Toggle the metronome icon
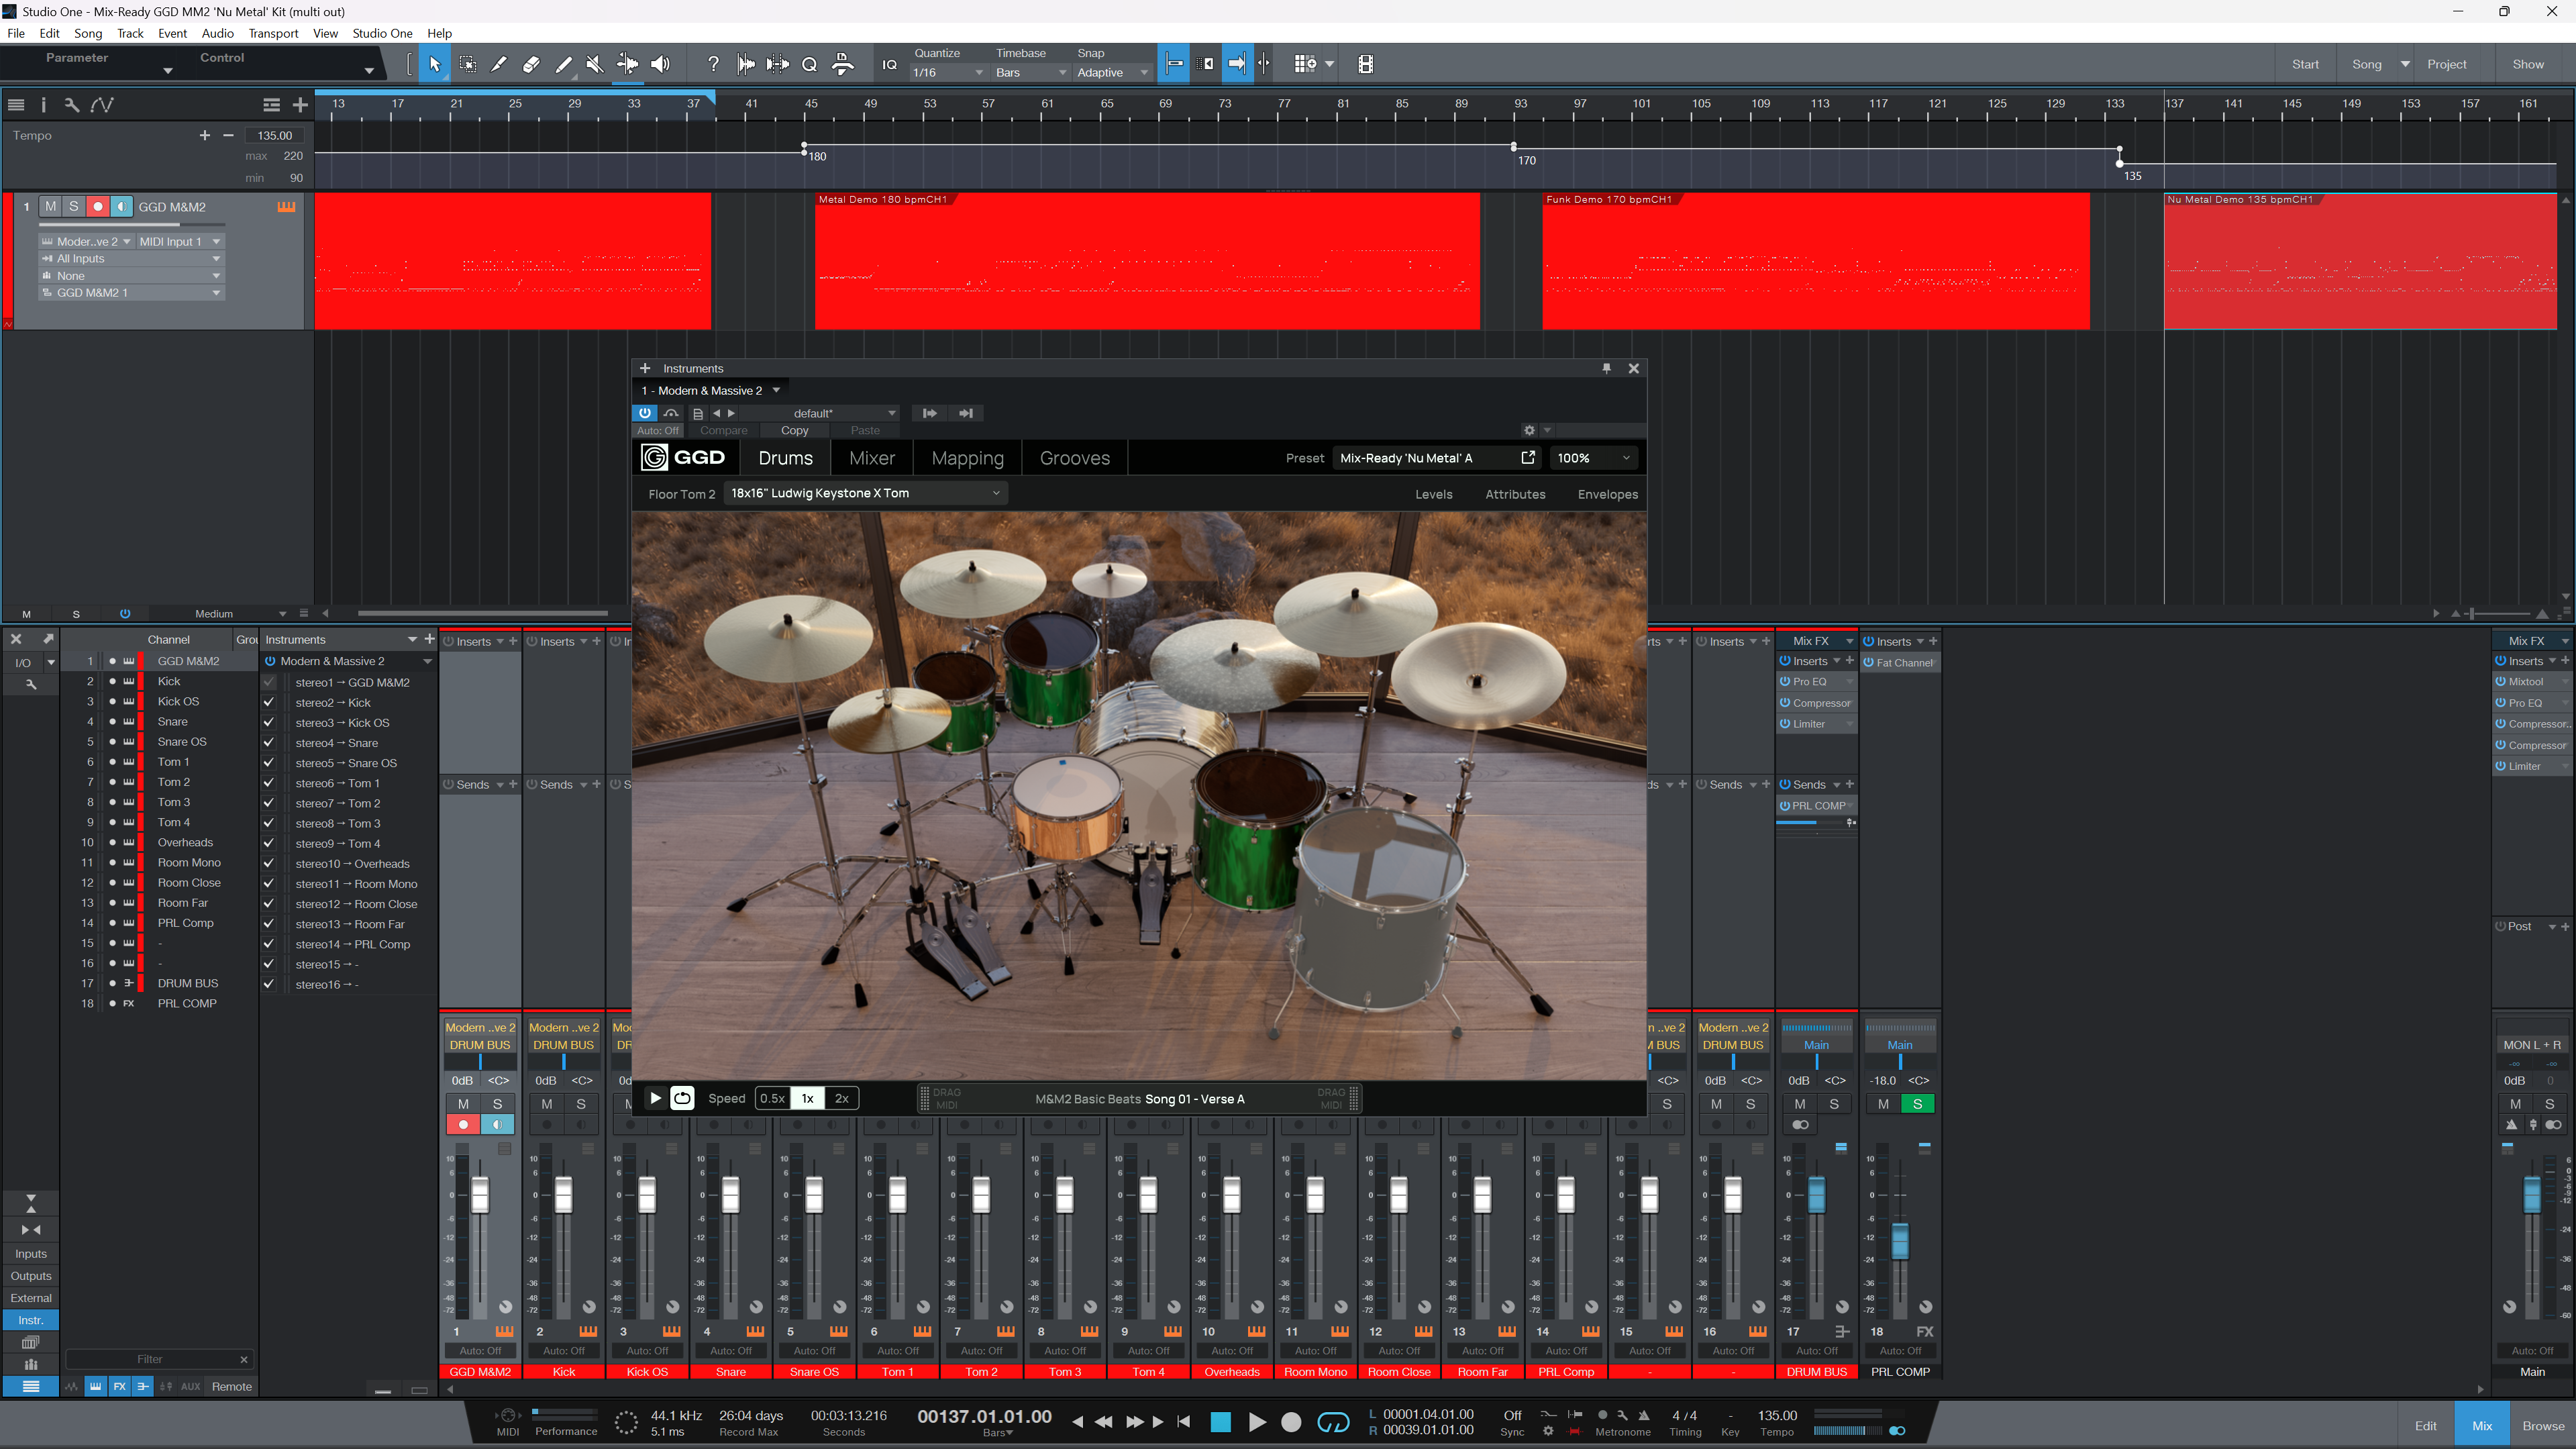 [1643, 1415]
